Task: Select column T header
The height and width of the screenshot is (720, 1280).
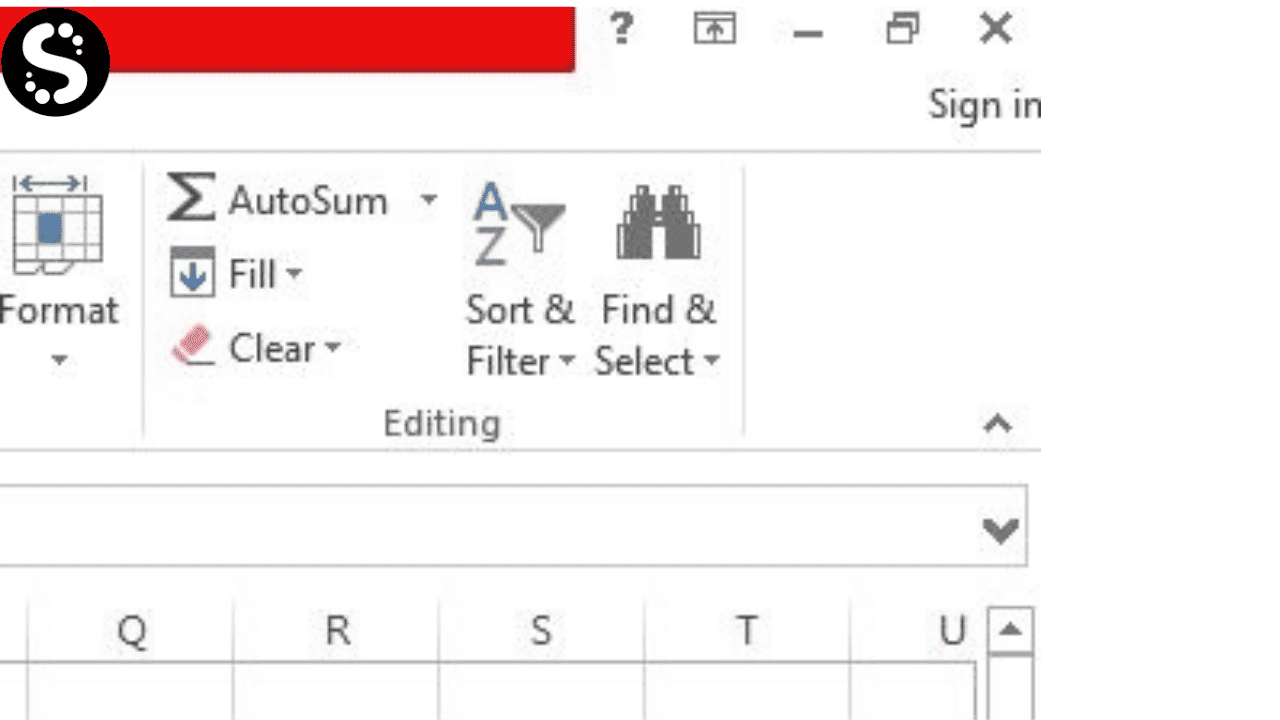Action: pos(747,631)
